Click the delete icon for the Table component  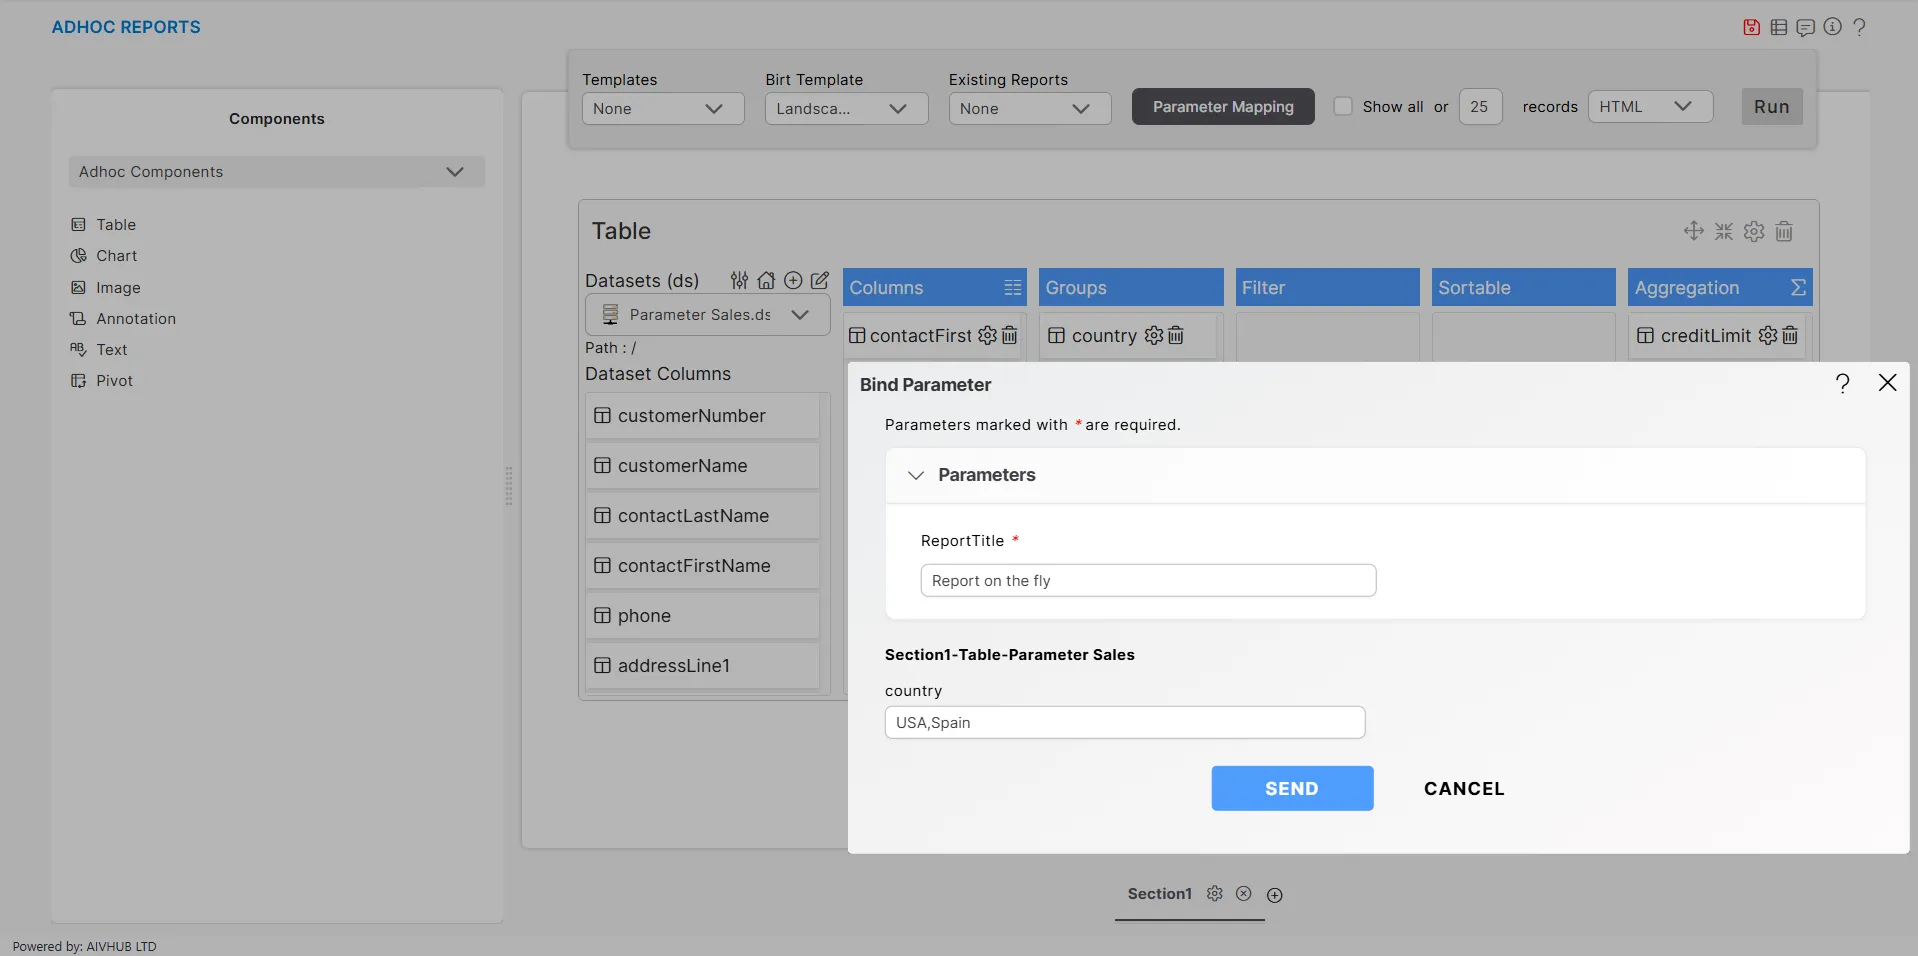[x=1784, y=232]
